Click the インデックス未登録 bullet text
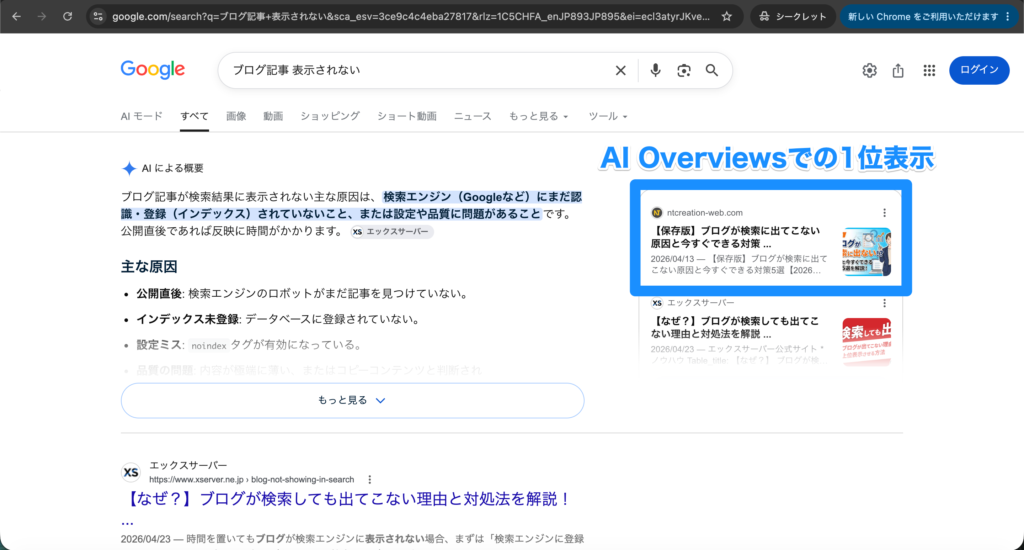 [x=278, y=319]
